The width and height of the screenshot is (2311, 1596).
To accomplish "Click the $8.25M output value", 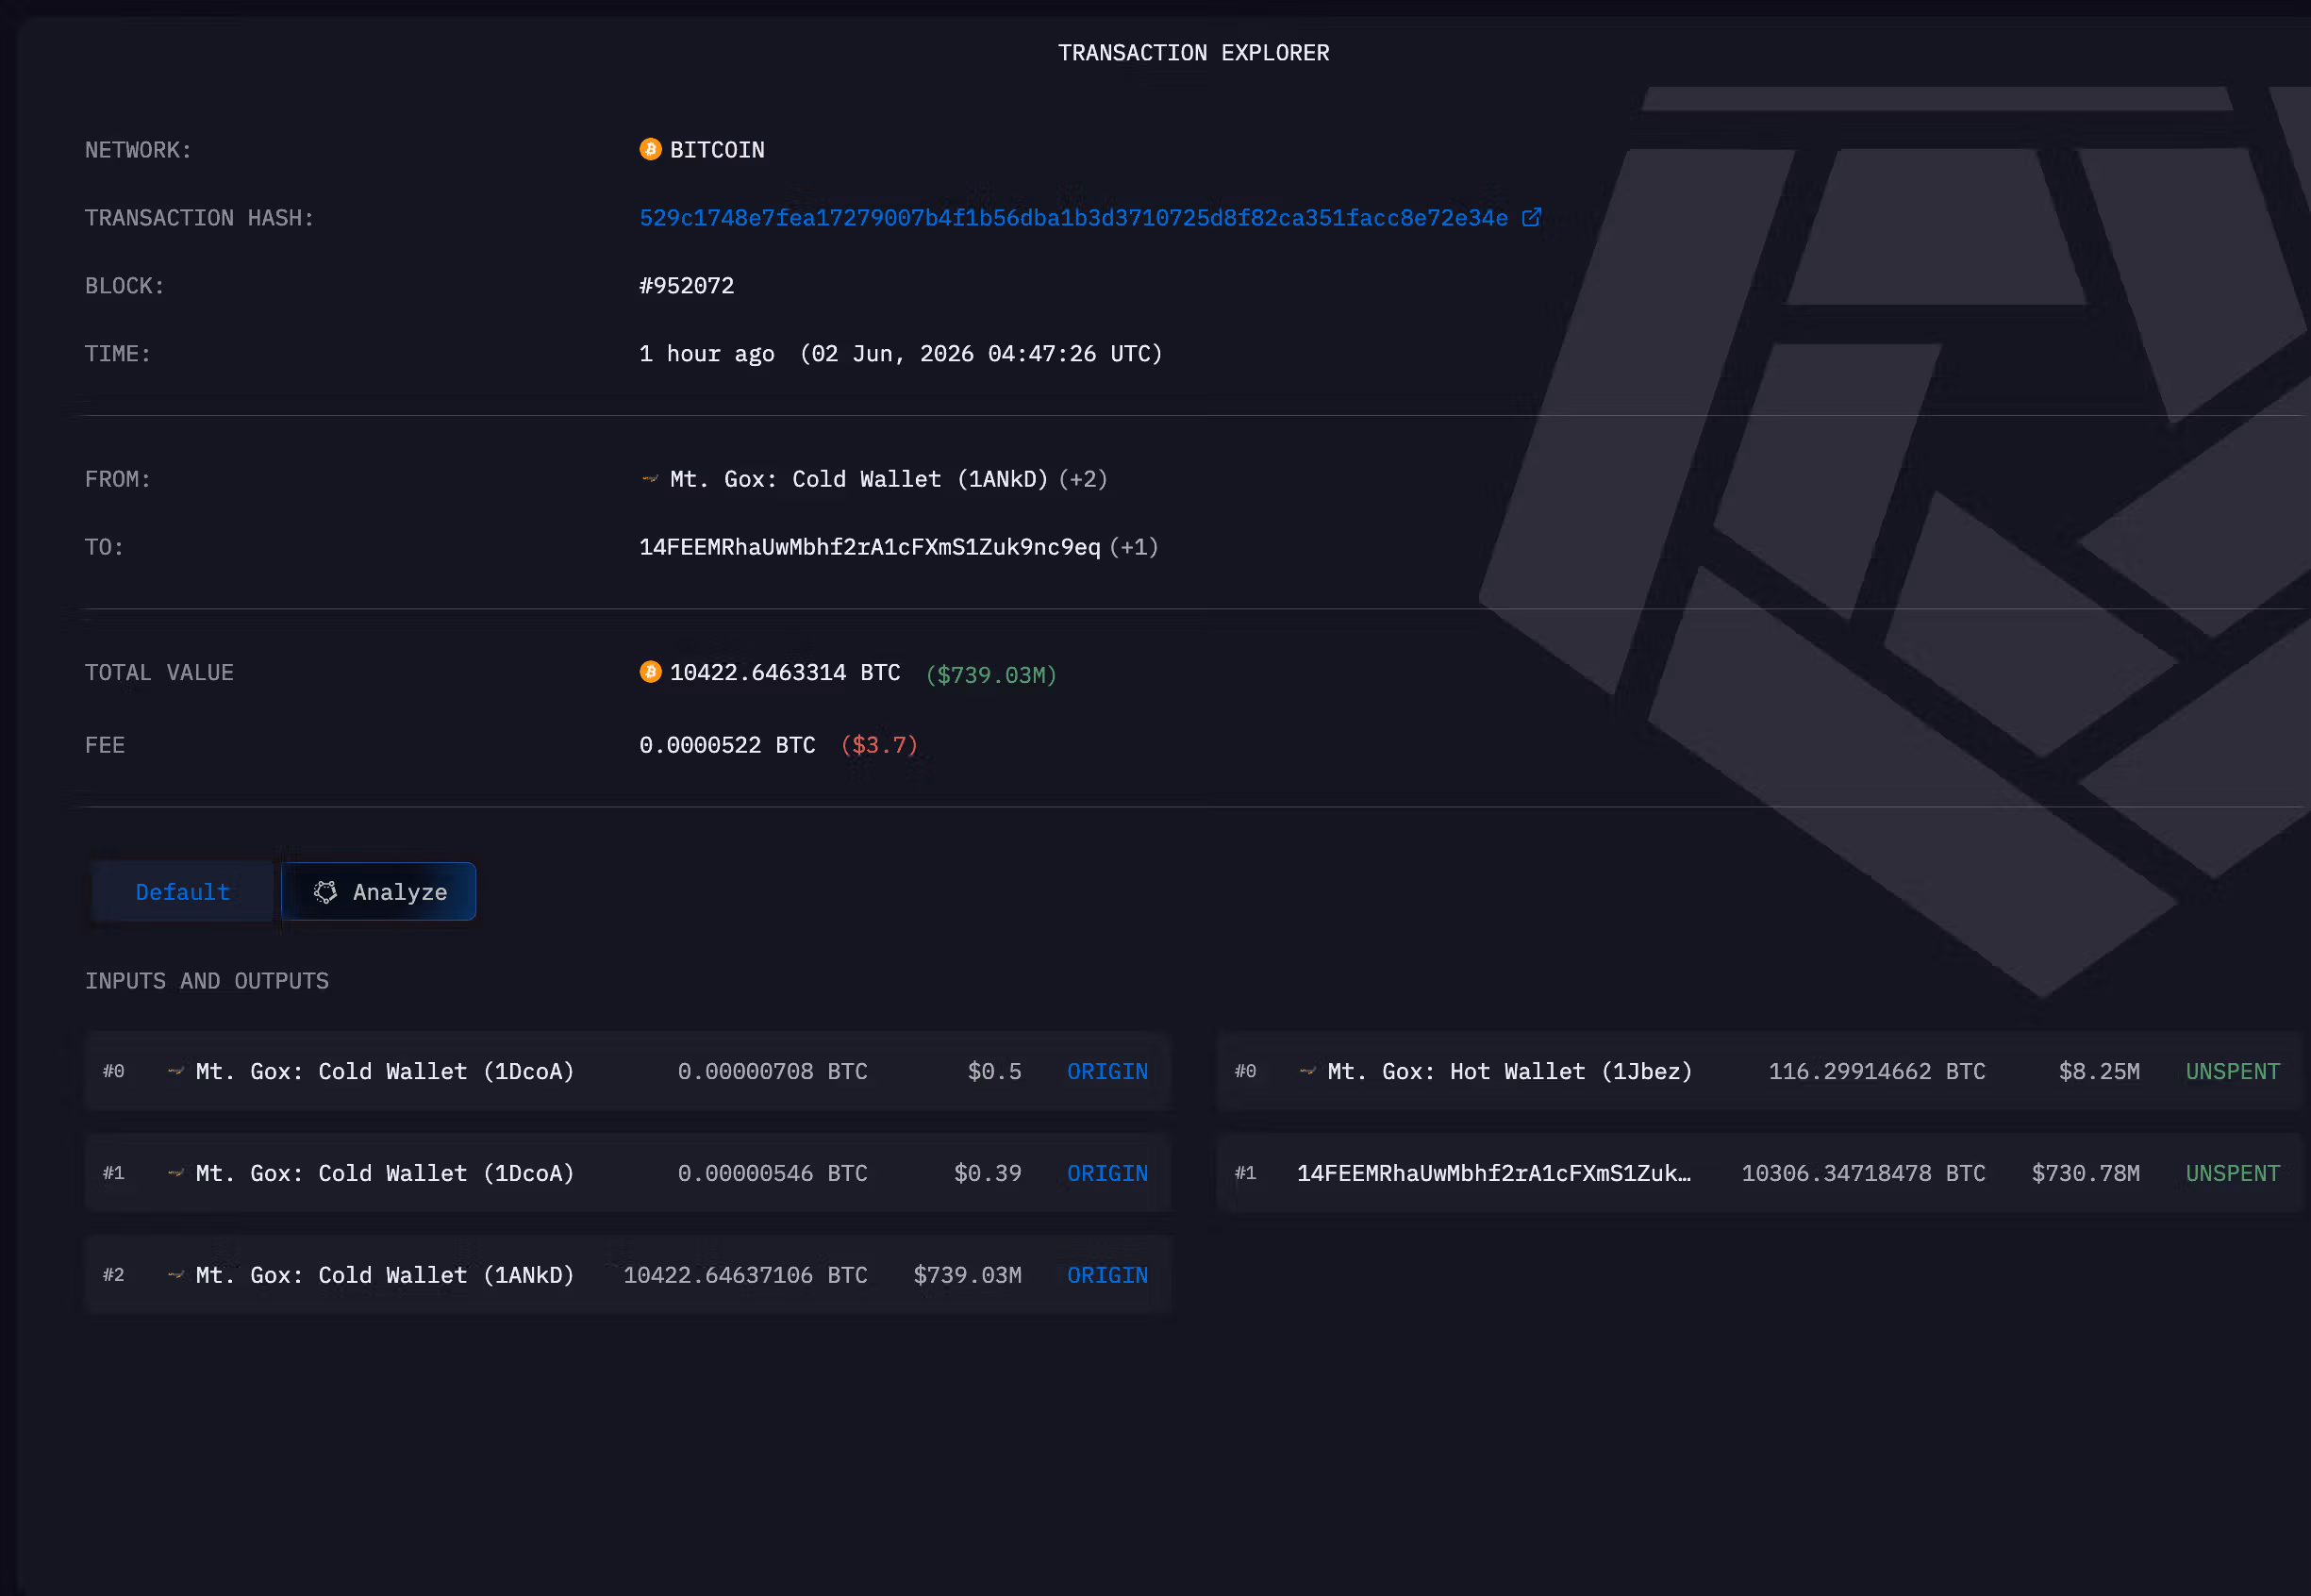I will click(2099, 1072).
